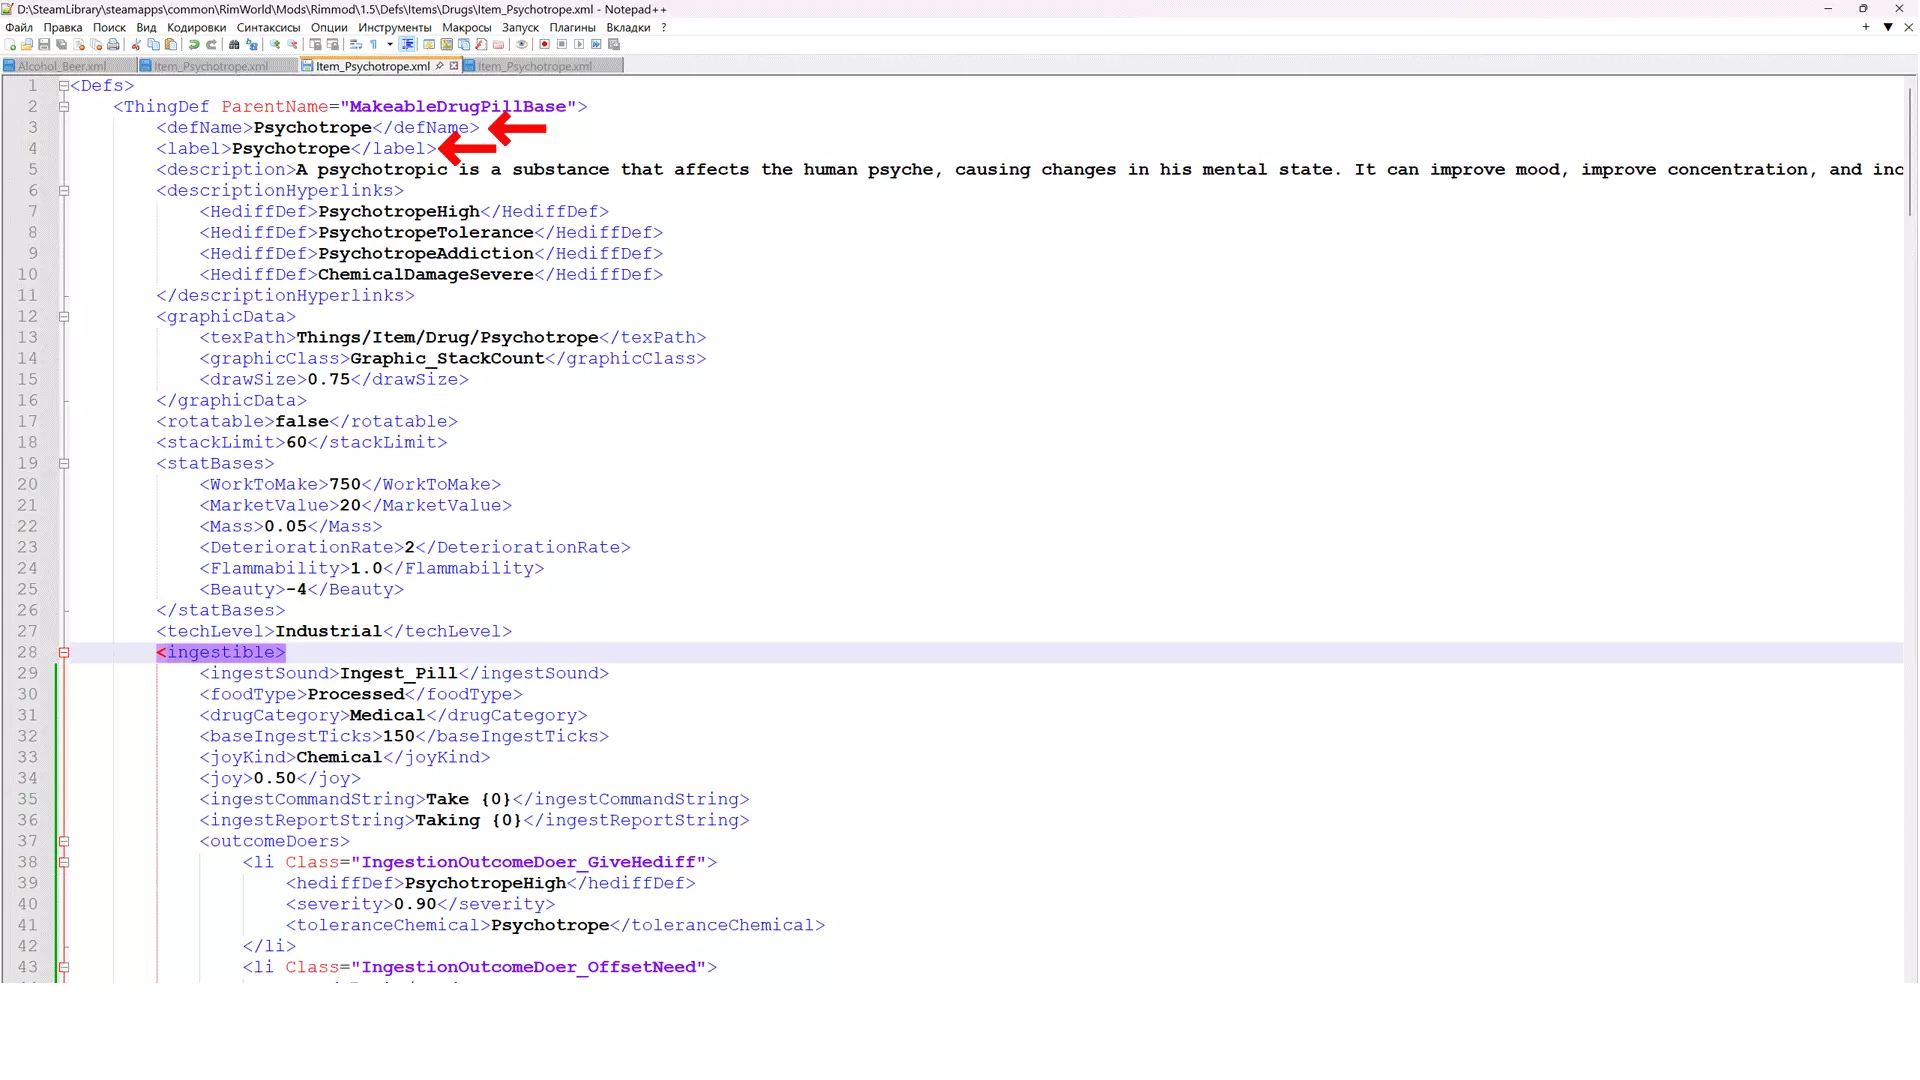Screen dimensions: 1920x1080
Task: Toggle show all characters pilcrow icon
Action: pyautogui.click(x=373, y=45)
